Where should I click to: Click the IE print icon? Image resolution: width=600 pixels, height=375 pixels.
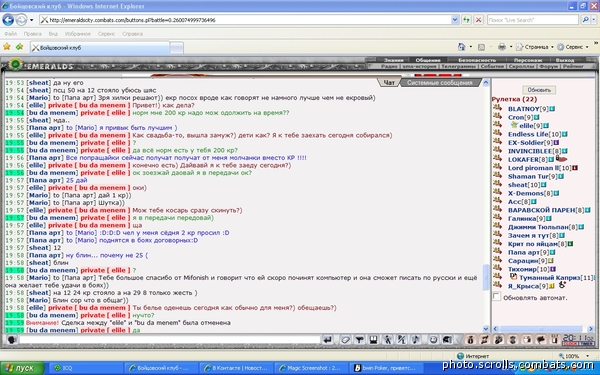point(502,47)
